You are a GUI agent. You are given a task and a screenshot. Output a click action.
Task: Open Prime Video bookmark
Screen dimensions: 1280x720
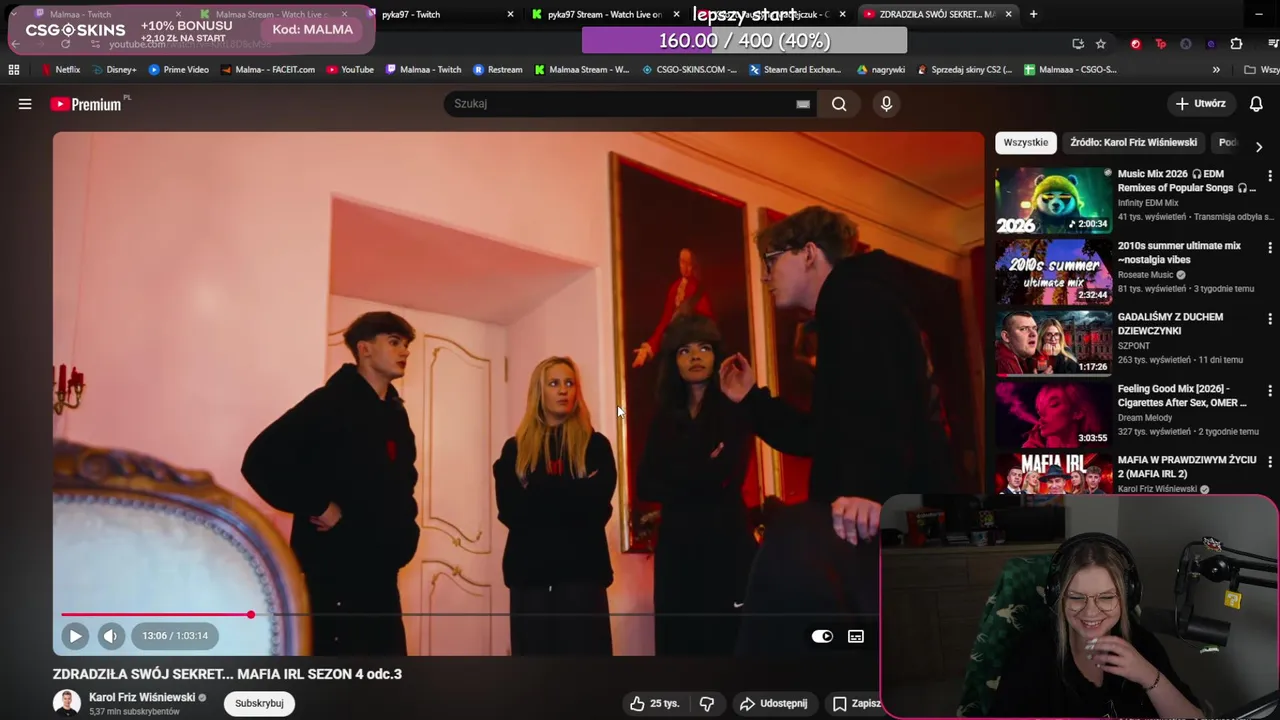[x=179, y=70]
